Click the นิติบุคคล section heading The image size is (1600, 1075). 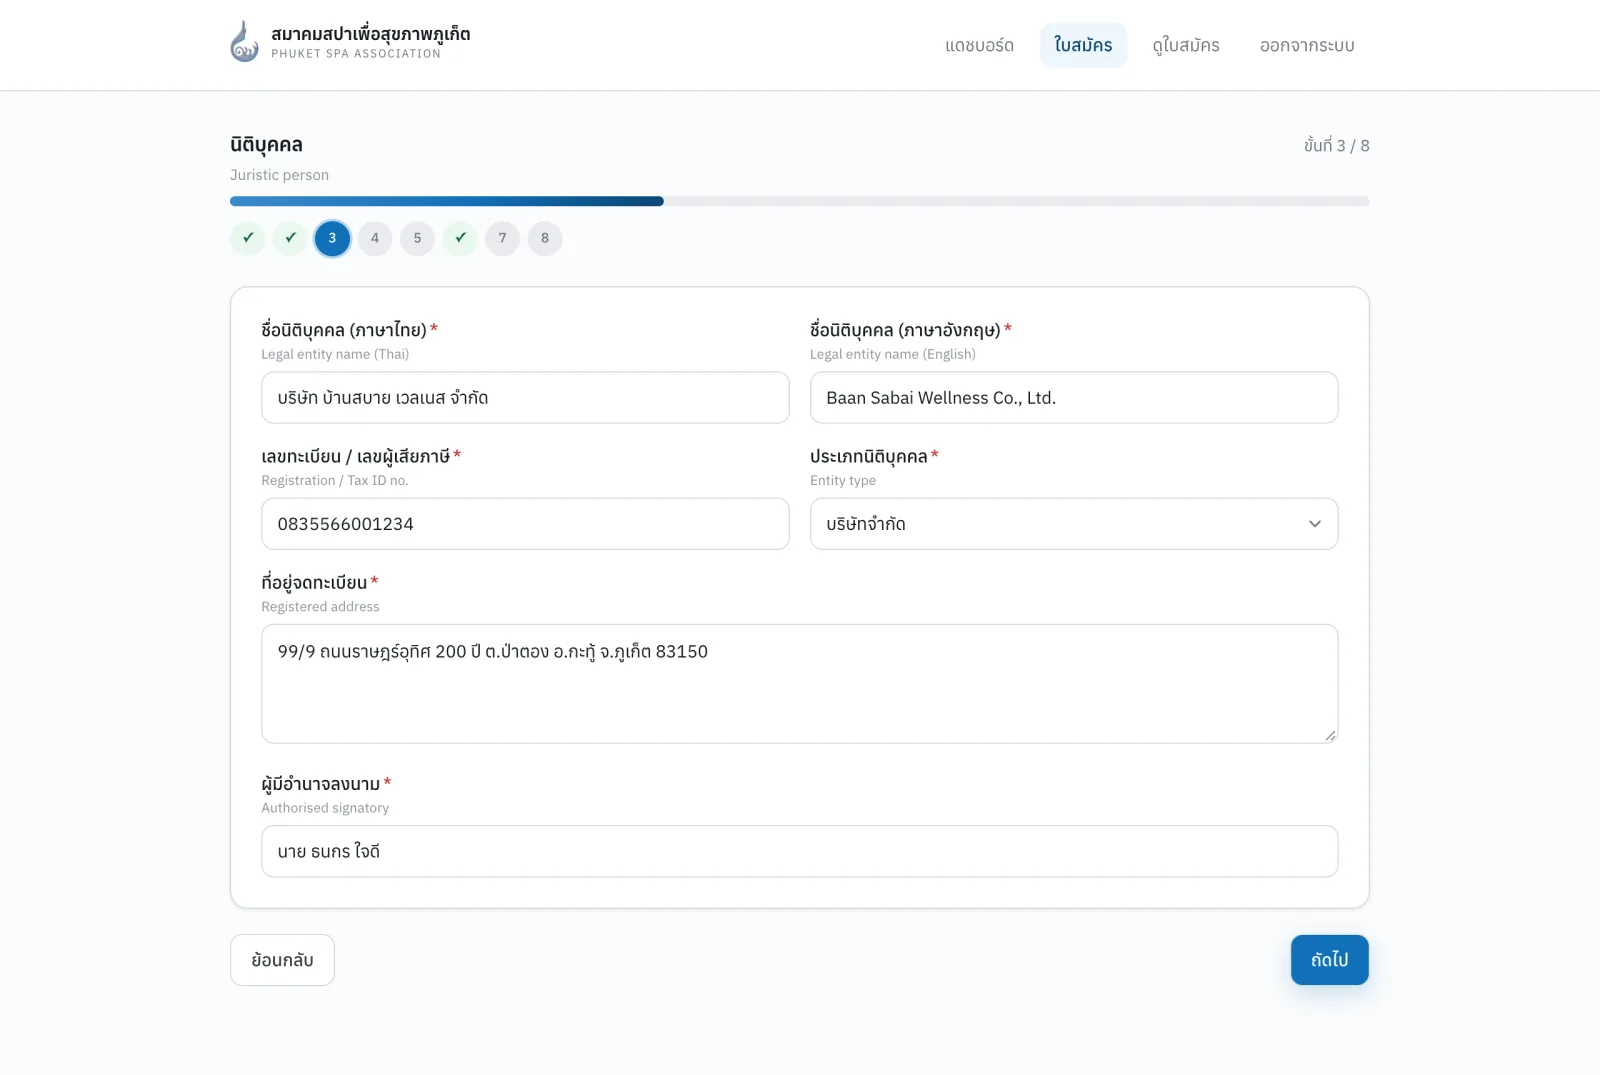(266, 145)
